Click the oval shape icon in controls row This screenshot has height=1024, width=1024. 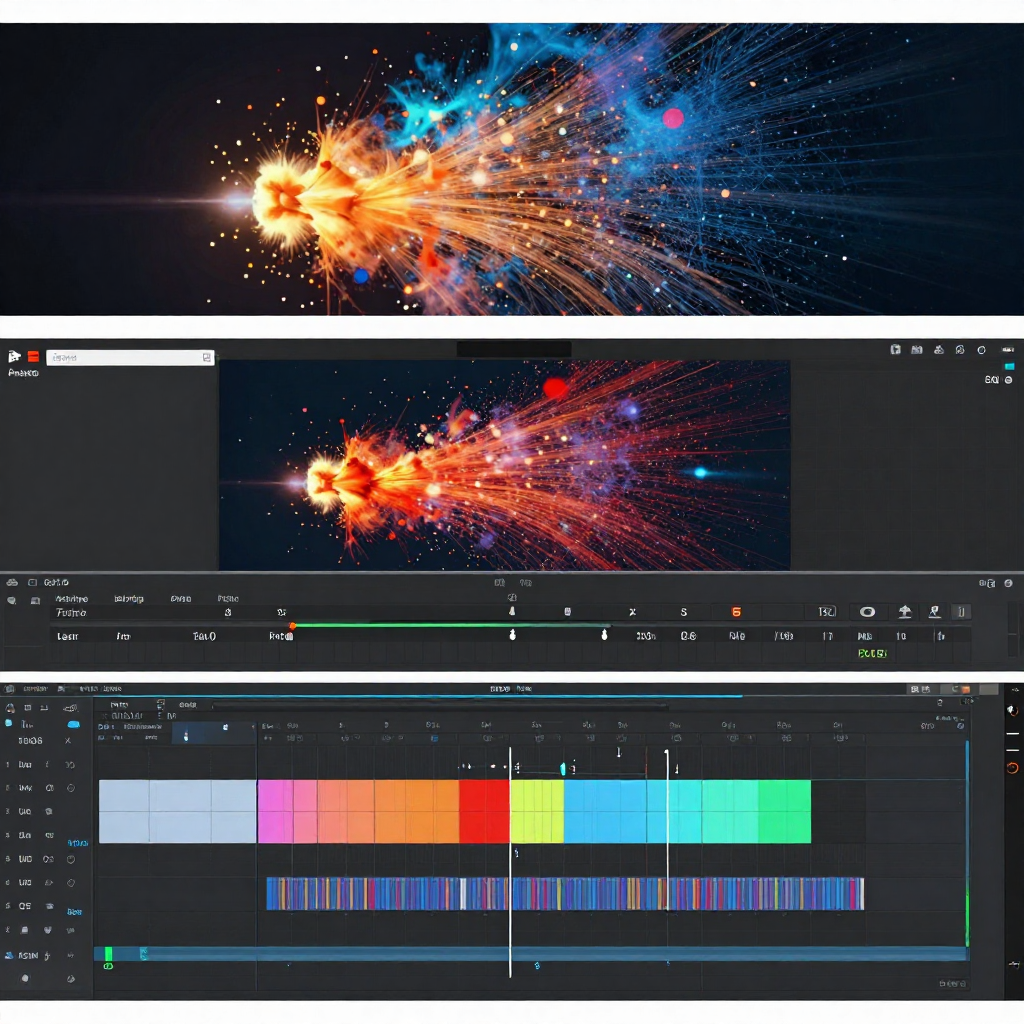click(x=867, y=612)
